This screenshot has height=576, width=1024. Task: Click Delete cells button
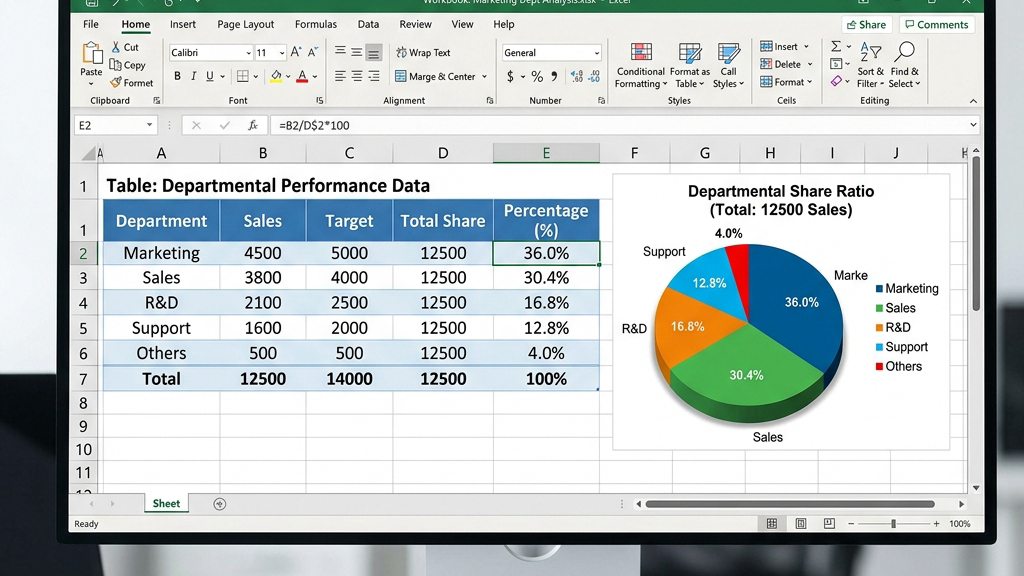(780, 64)
